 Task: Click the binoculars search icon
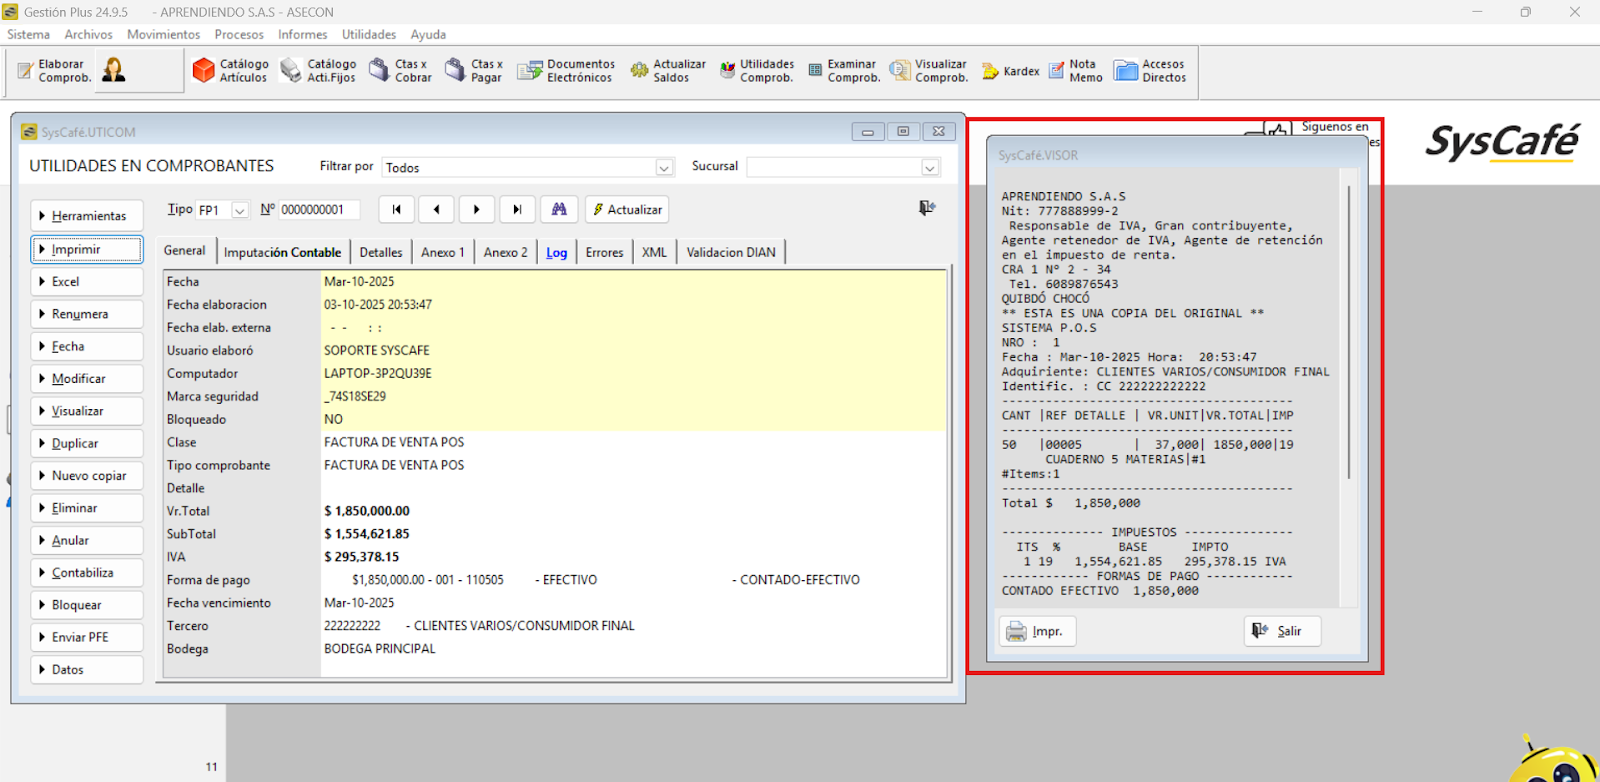click(559, 209)
